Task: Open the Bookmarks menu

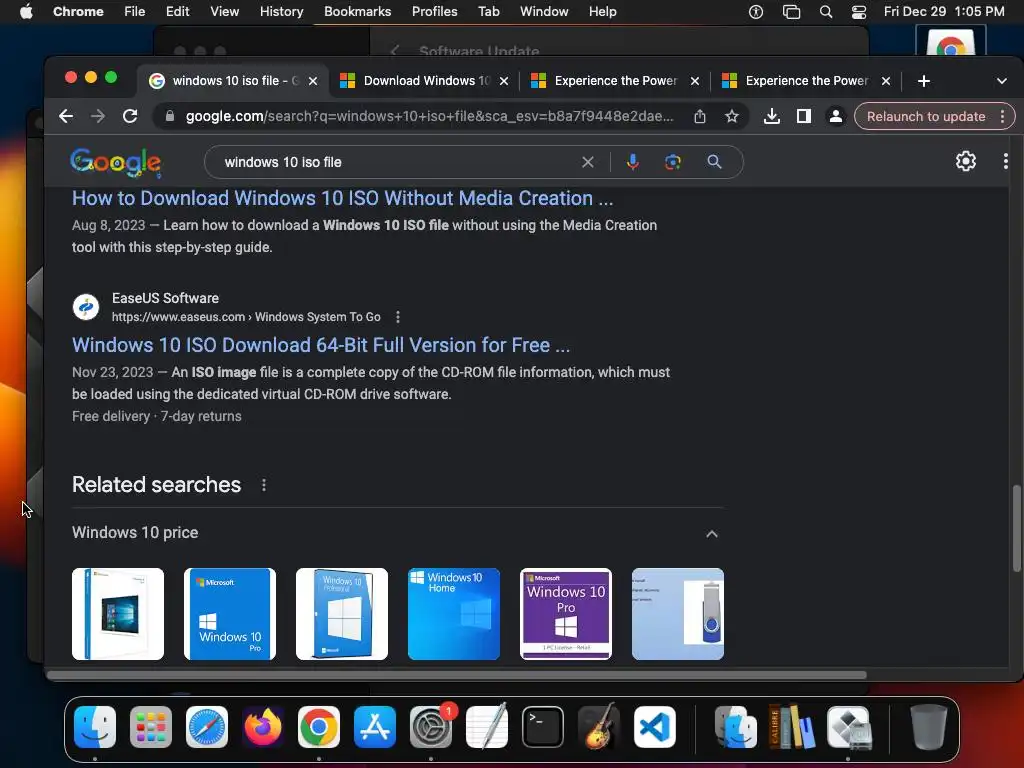Action: click(x=357, y=12)
